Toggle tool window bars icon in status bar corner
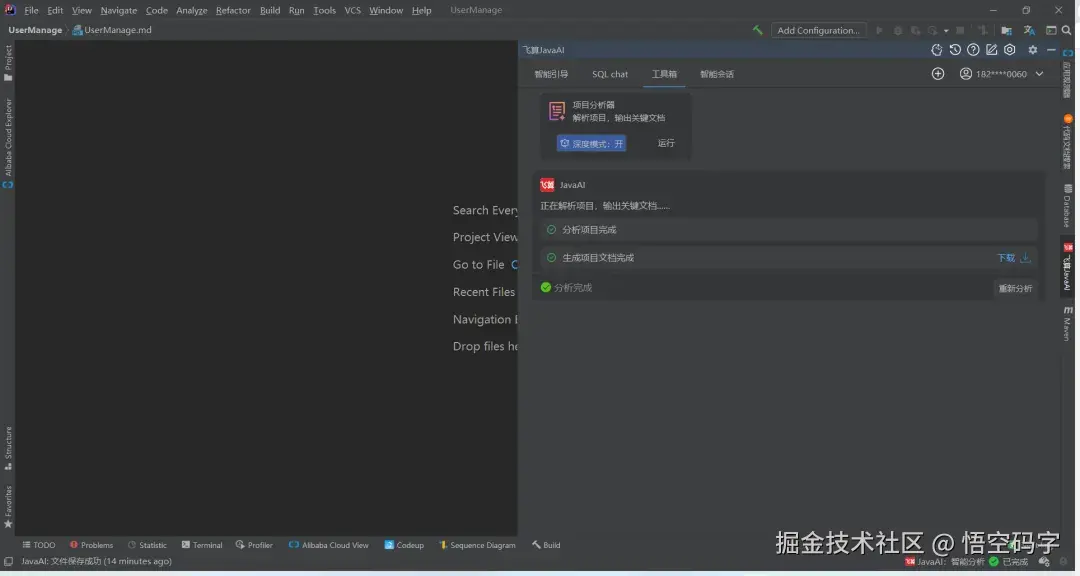Viewport: 1080px width, 576px height. click(8, 562)
